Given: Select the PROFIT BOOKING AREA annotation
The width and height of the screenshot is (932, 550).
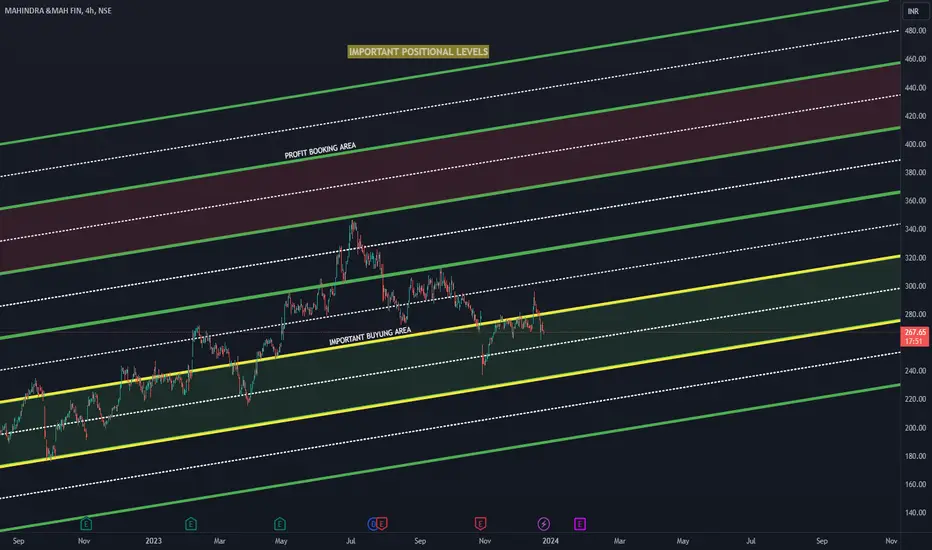Looking at the screenshot, I should [x=320, y=150].
